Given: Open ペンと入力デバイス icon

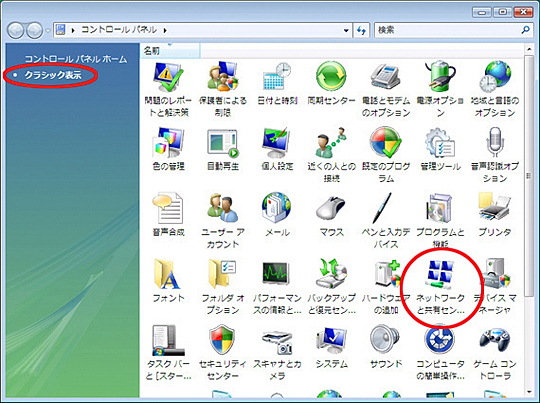Looking at the screenshot, I should 382,208.
